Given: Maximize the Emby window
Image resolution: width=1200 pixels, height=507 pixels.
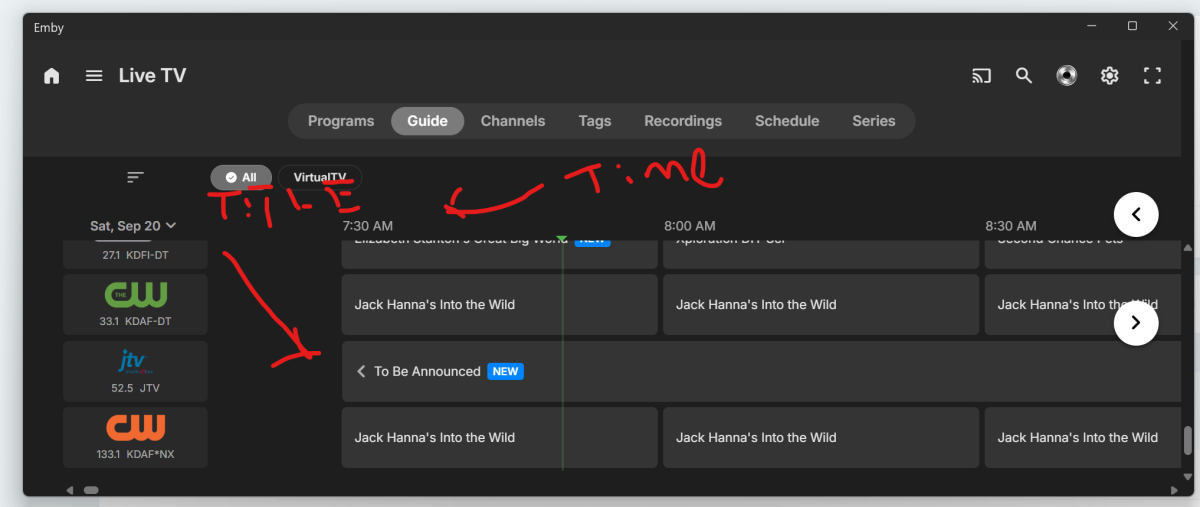Looking at the screenshot, I should click(1132, 27).
